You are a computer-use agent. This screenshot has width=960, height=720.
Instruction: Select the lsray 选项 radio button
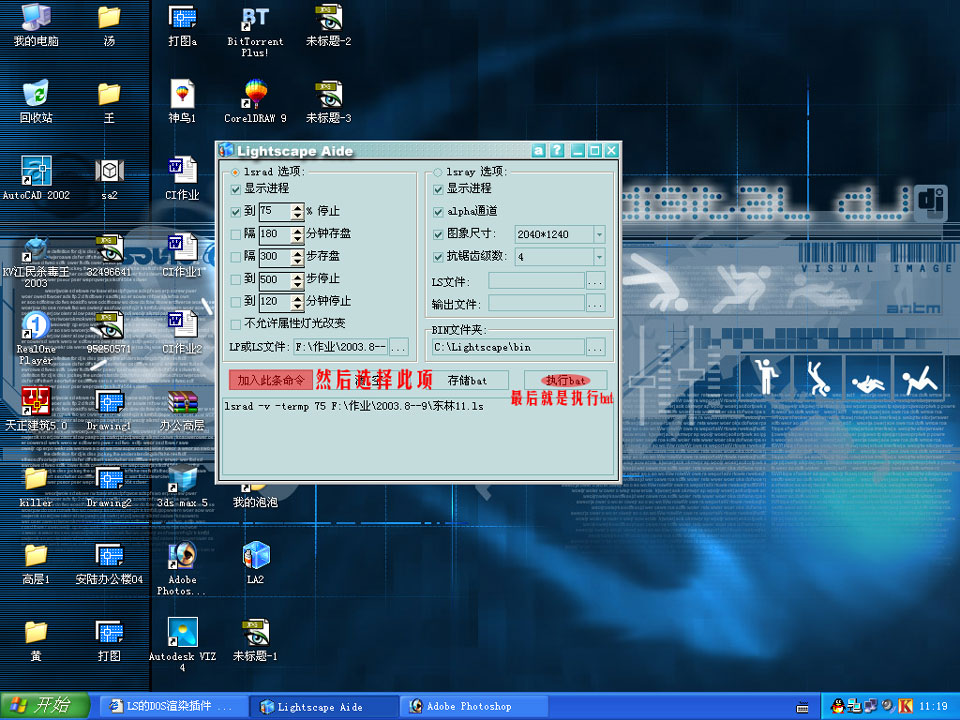click(437, 172)
